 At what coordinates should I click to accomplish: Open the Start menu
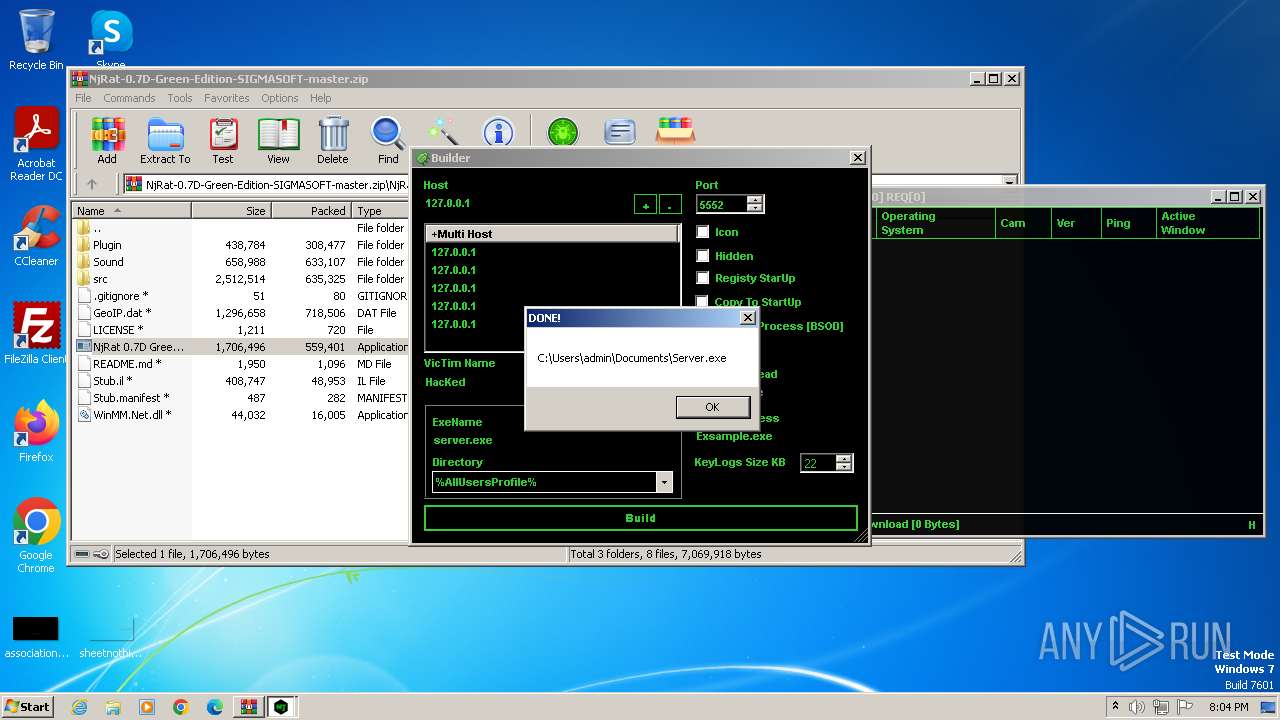coord(27,707)
